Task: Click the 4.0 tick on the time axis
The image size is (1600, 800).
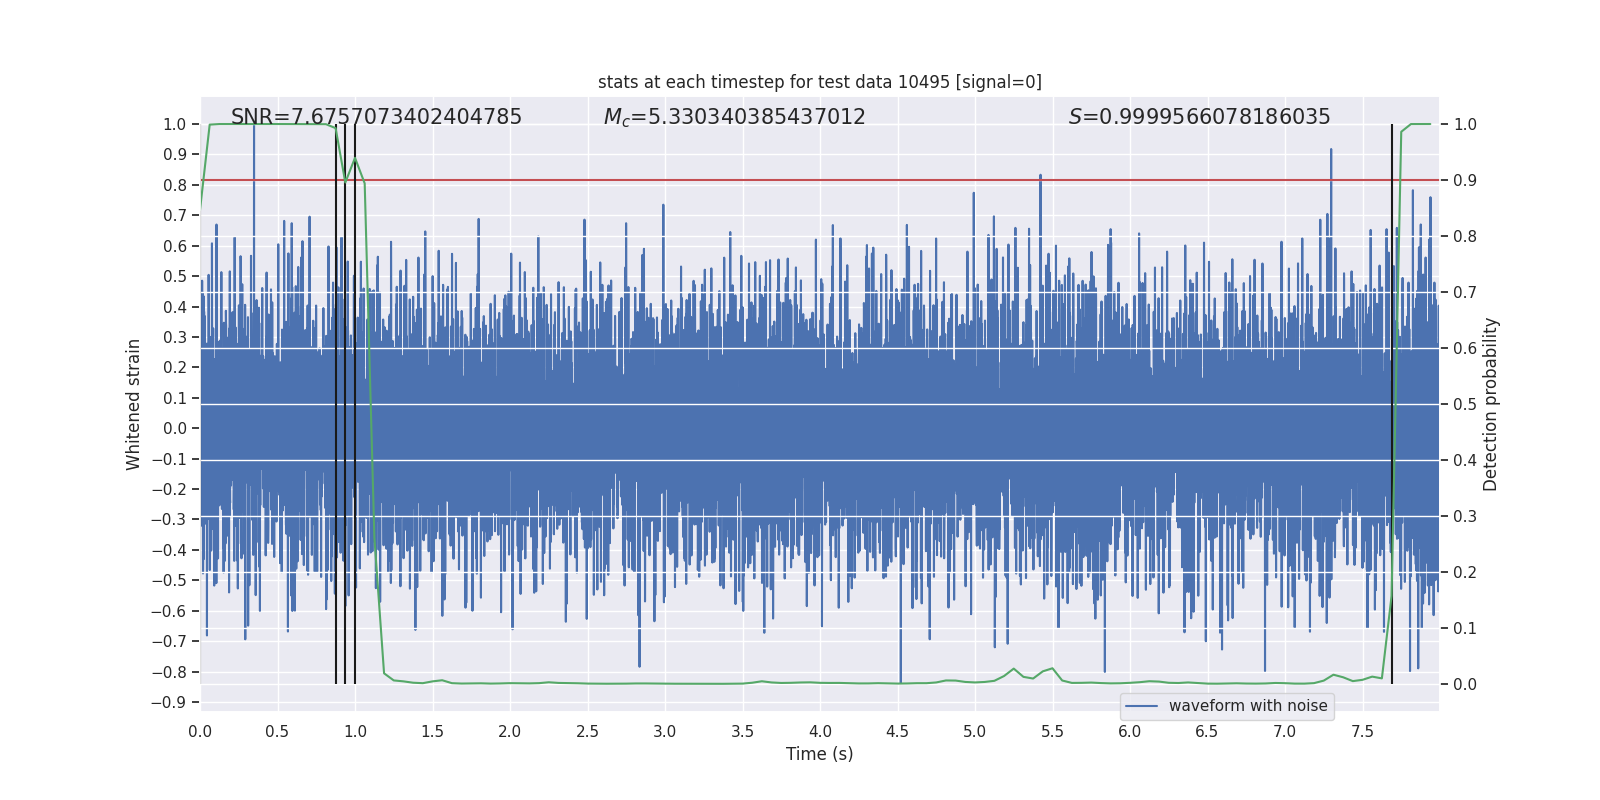Action: (820, 731)
